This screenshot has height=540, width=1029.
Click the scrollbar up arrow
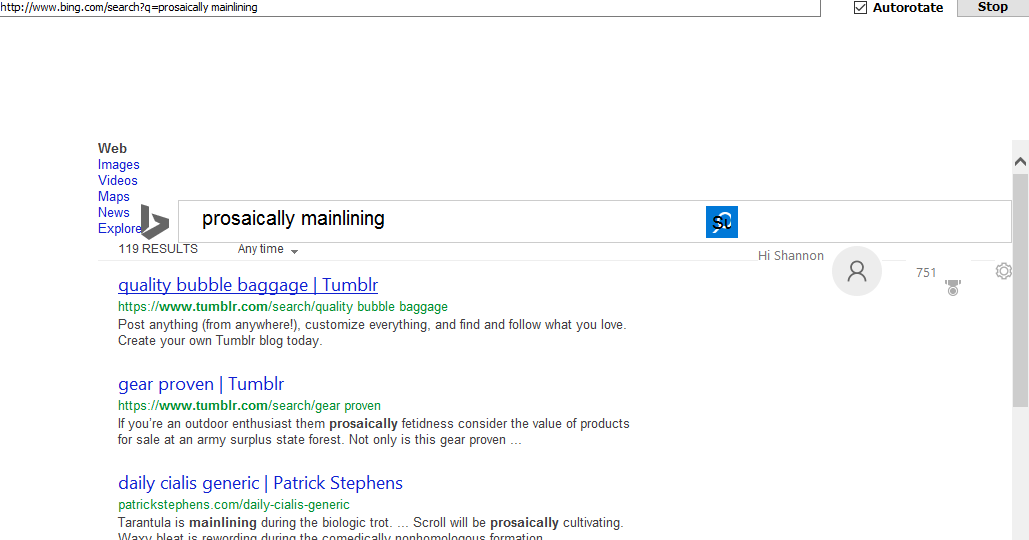pos(1020,161)
